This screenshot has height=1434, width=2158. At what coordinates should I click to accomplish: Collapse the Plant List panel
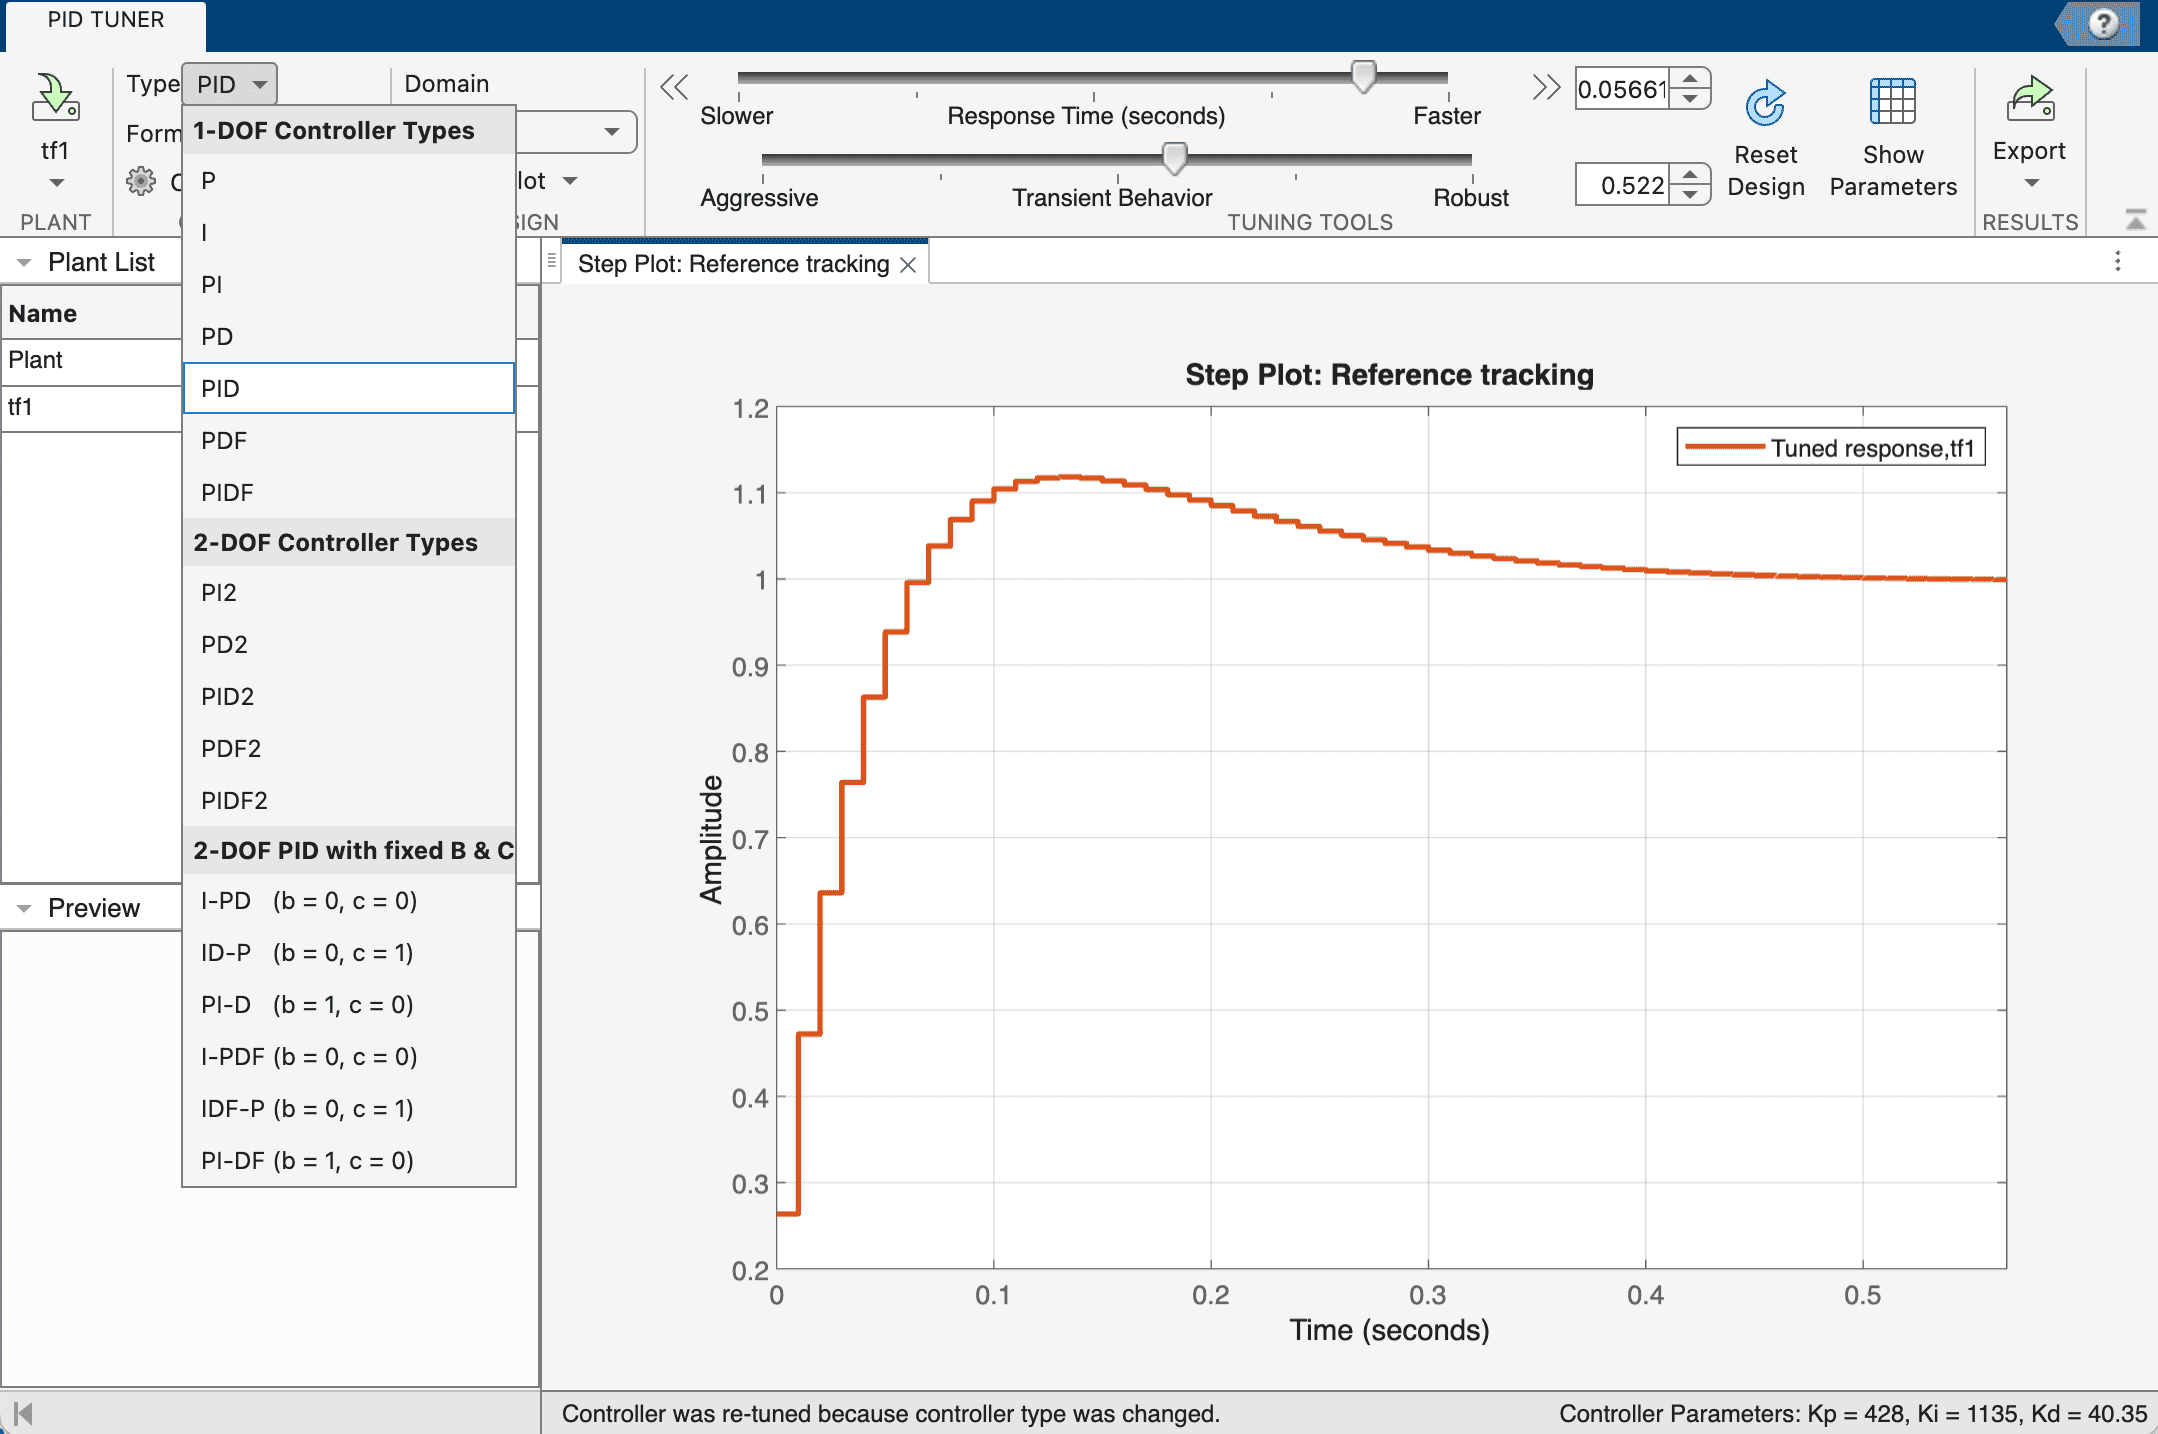point(24,263)
